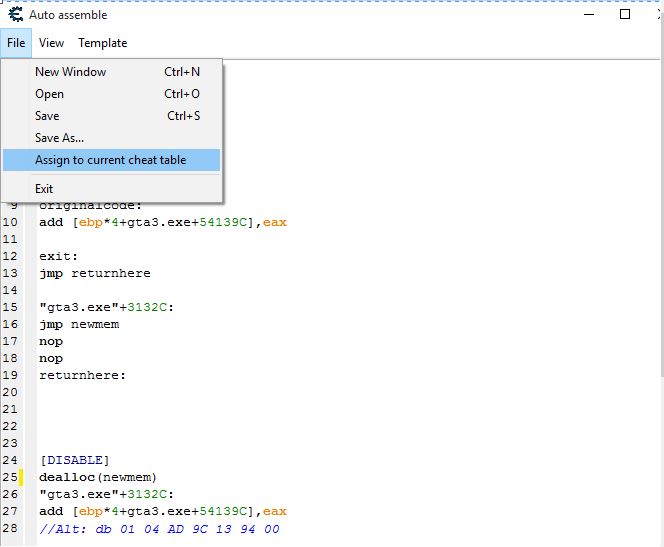
Task: Click Exit in the File menu
Action: point(44,189)
